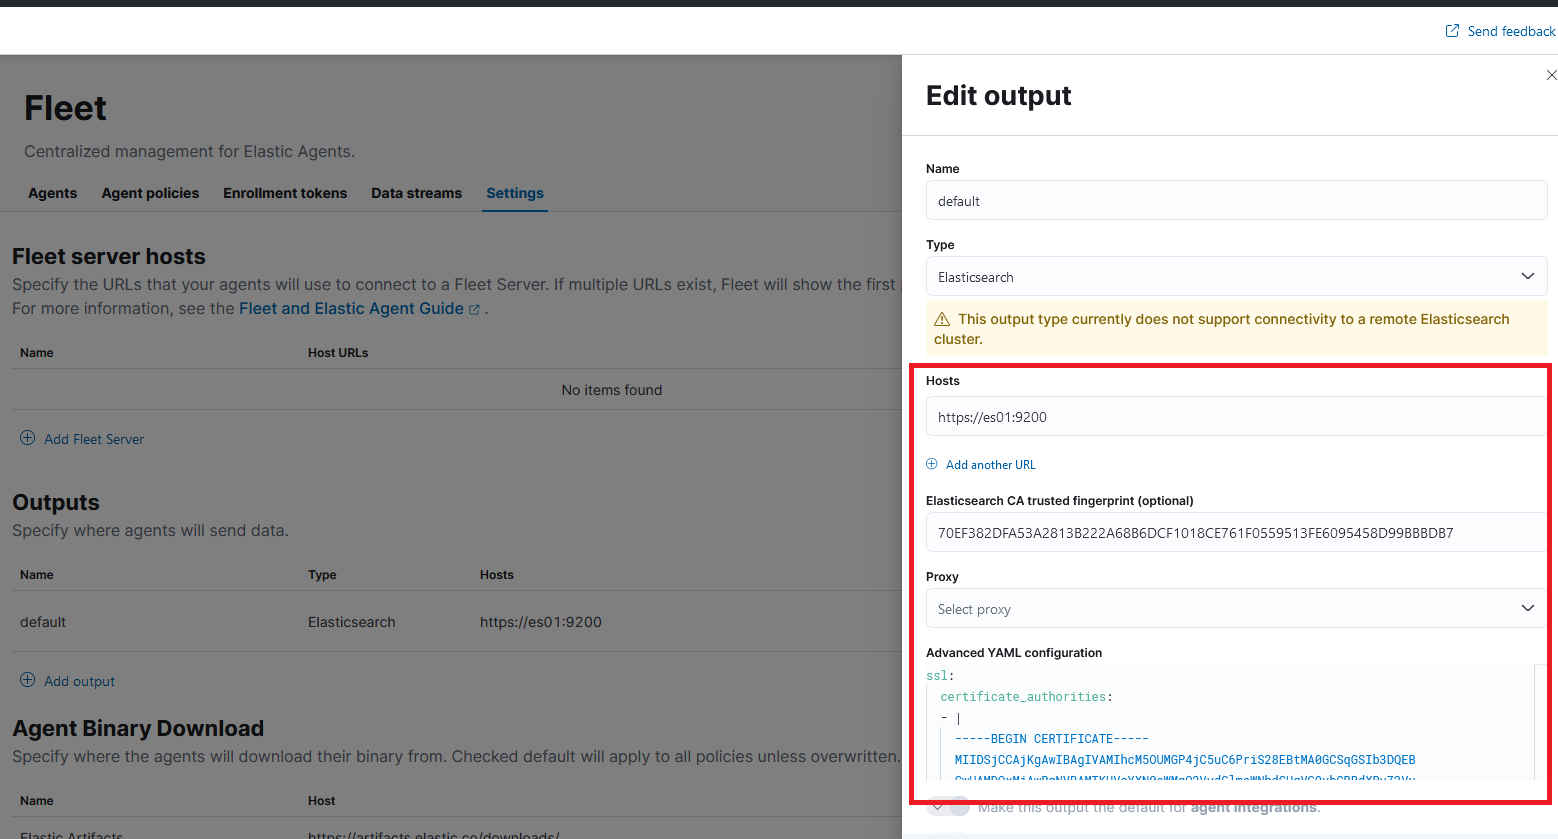
Task: Click the warning icon in the remote cluster notice
Action: (x=941, y=319)
